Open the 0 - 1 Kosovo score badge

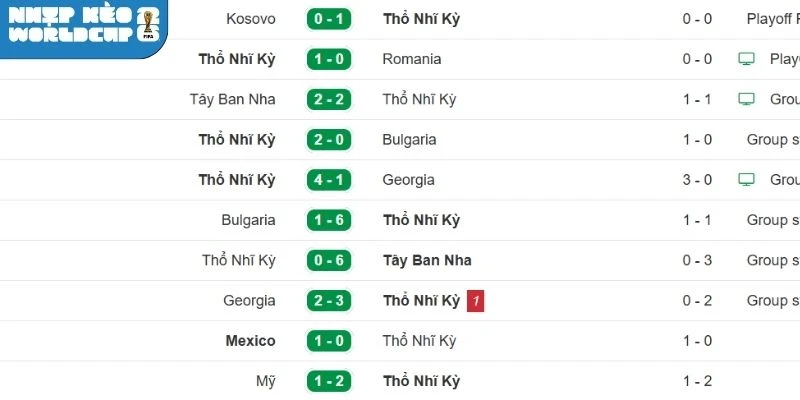pyautogui.click(x=329, y=19)
